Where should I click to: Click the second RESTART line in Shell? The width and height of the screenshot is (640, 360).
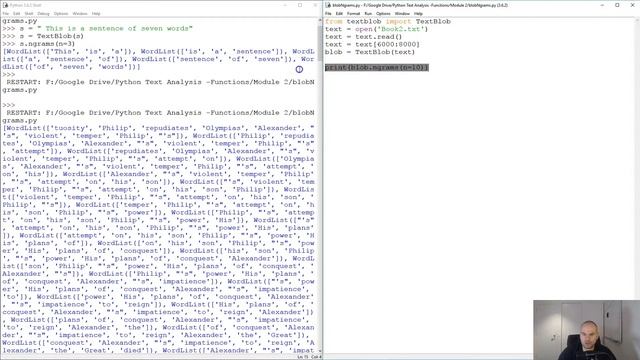158,116
